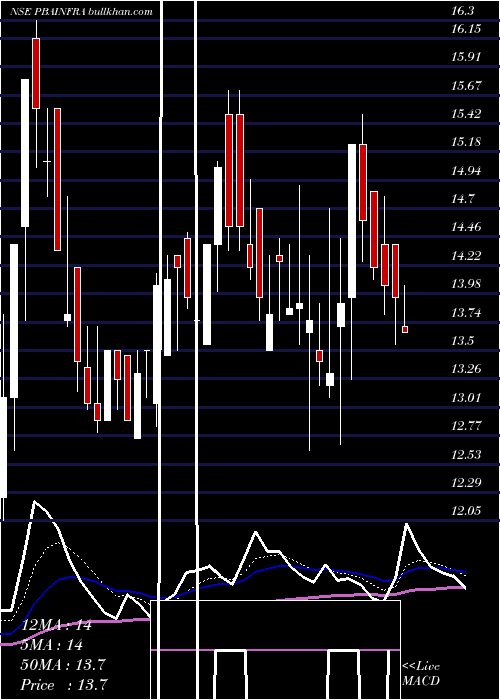Image resolution: width=500 pixels, height=700 pixels.
Task: Click the NSE PBAINFRA bullkhan.com title text
Action: (81, 12)
